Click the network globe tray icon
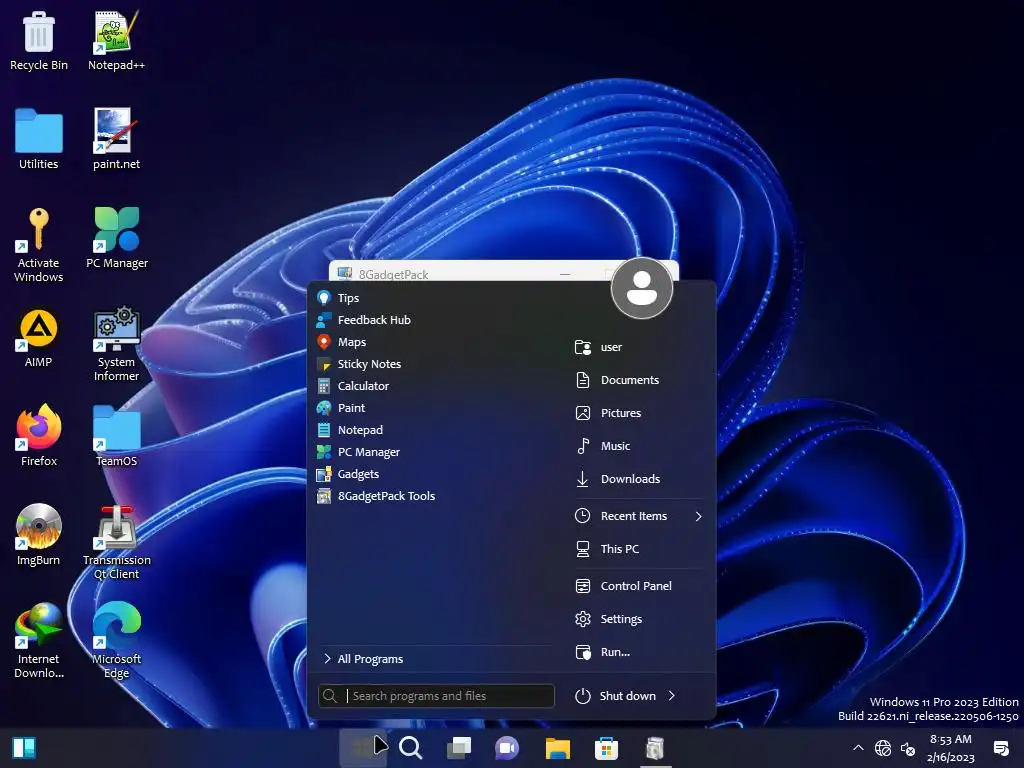Viewport: 1024px width, 768px height. pyautogui.click(x=883, y=748)
